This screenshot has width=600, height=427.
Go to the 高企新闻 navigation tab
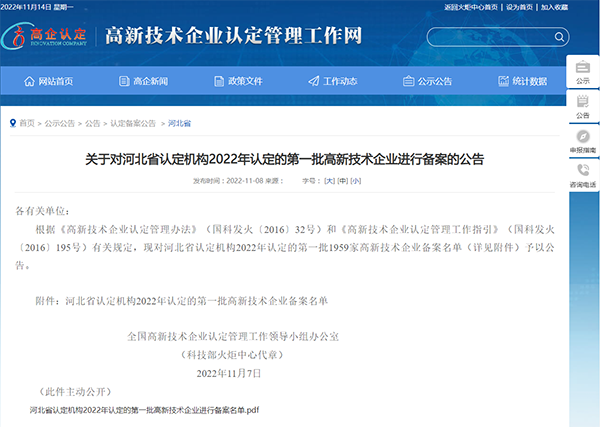150,81
